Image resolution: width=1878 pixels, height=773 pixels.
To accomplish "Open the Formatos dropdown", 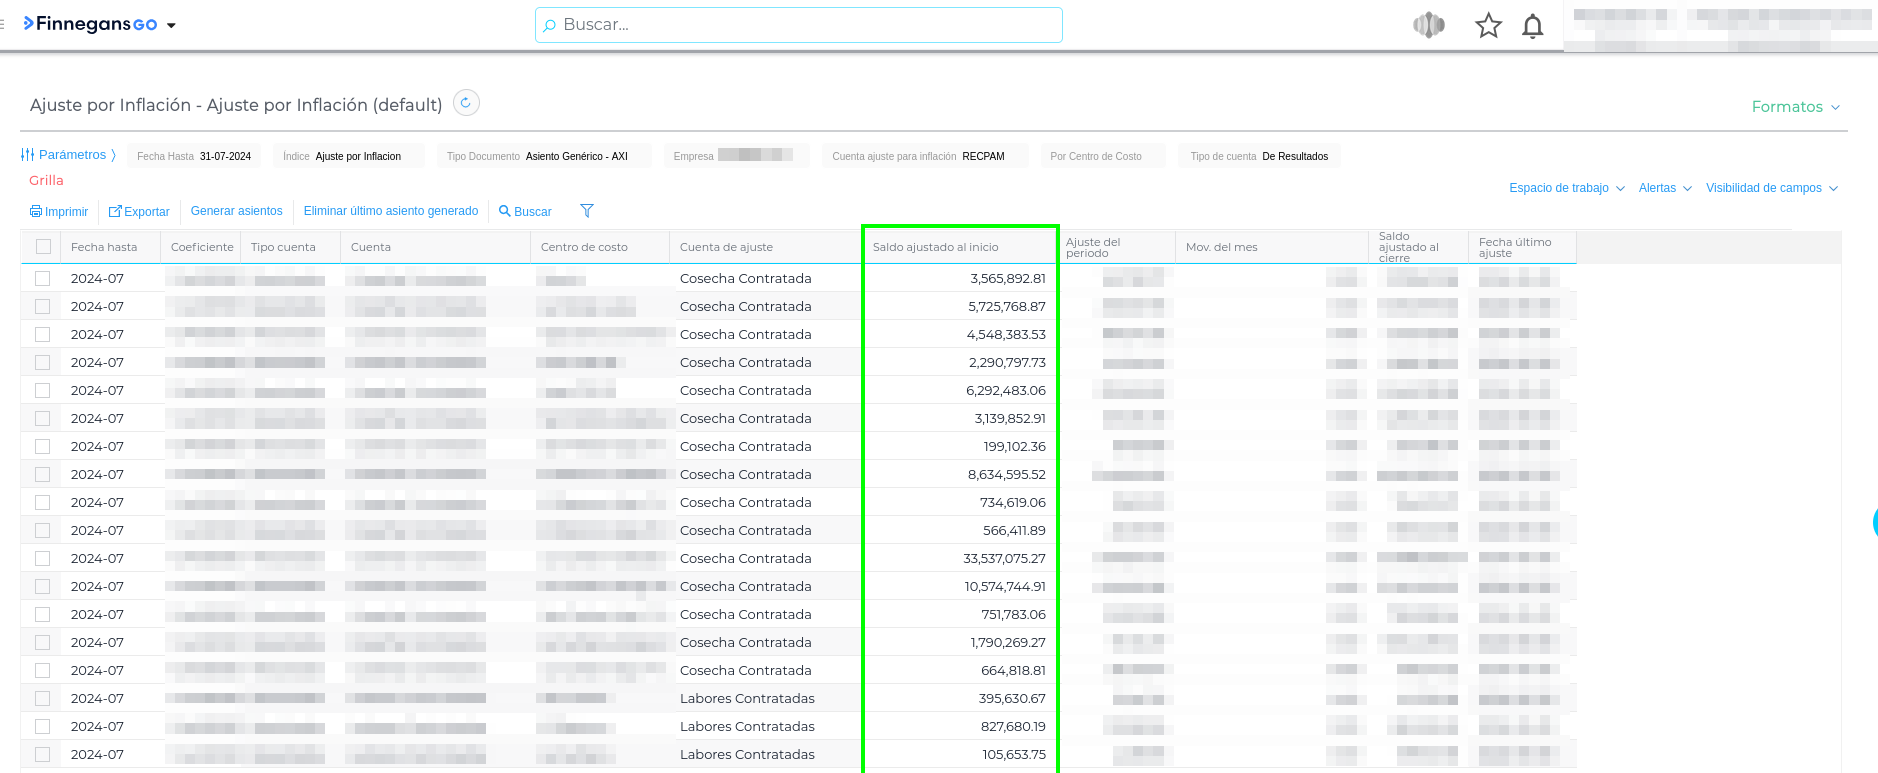I will [x=1795, y=107].
